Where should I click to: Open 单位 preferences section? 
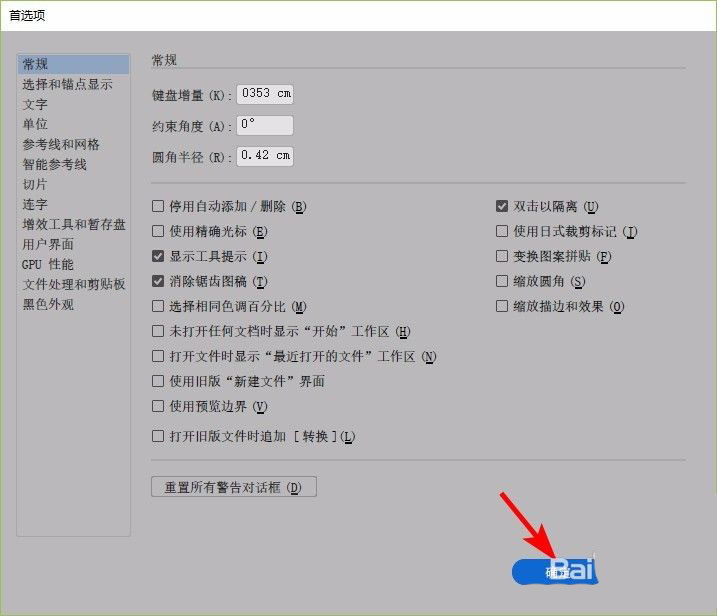pyautogui.click(x=35, y=124)
